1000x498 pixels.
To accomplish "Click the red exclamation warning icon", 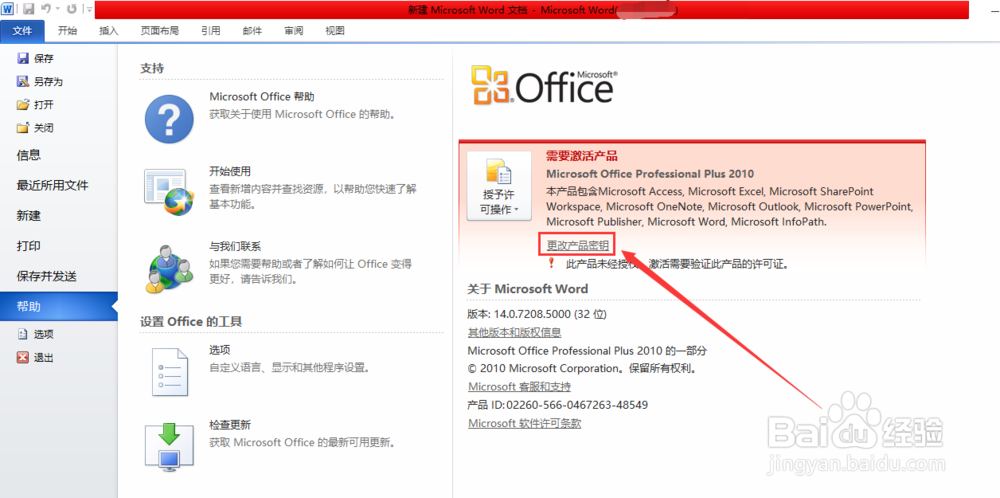I will point(552,263).
